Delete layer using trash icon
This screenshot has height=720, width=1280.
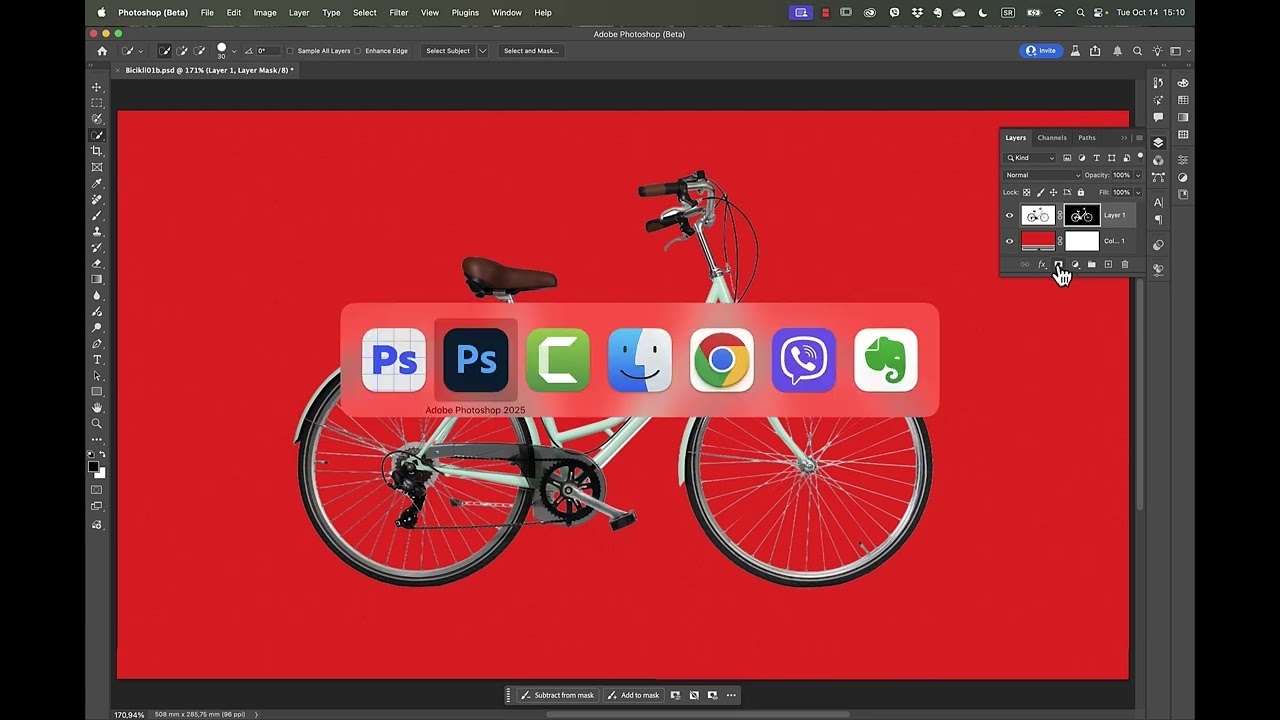click(1125, 265)
